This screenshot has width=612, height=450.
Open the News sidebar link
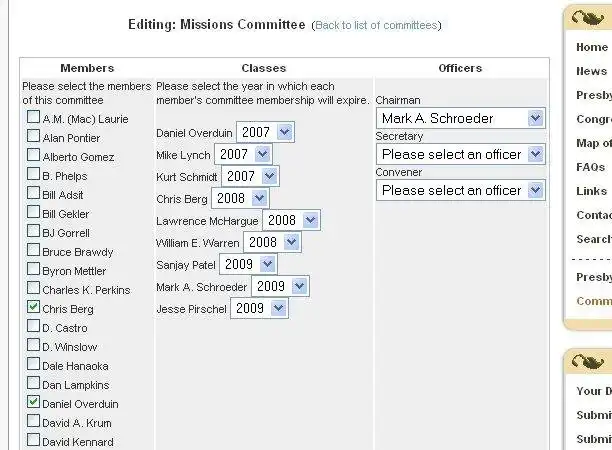pos(591,71)
